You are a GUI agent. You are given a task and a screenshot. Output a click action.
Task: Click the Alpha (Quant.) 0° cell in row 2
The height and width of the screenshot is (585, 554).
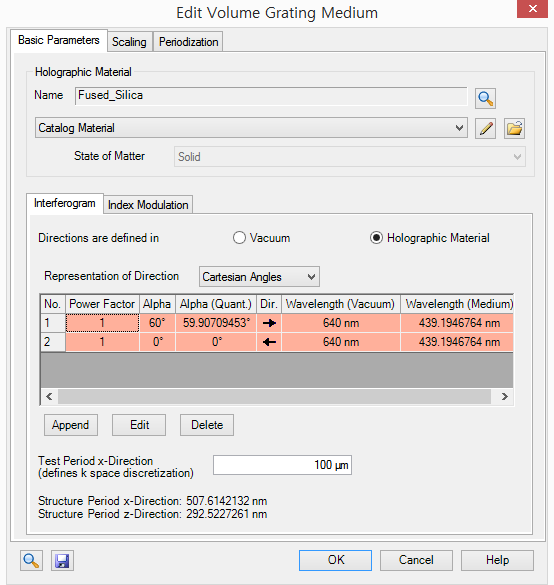(x=216, y=342)
